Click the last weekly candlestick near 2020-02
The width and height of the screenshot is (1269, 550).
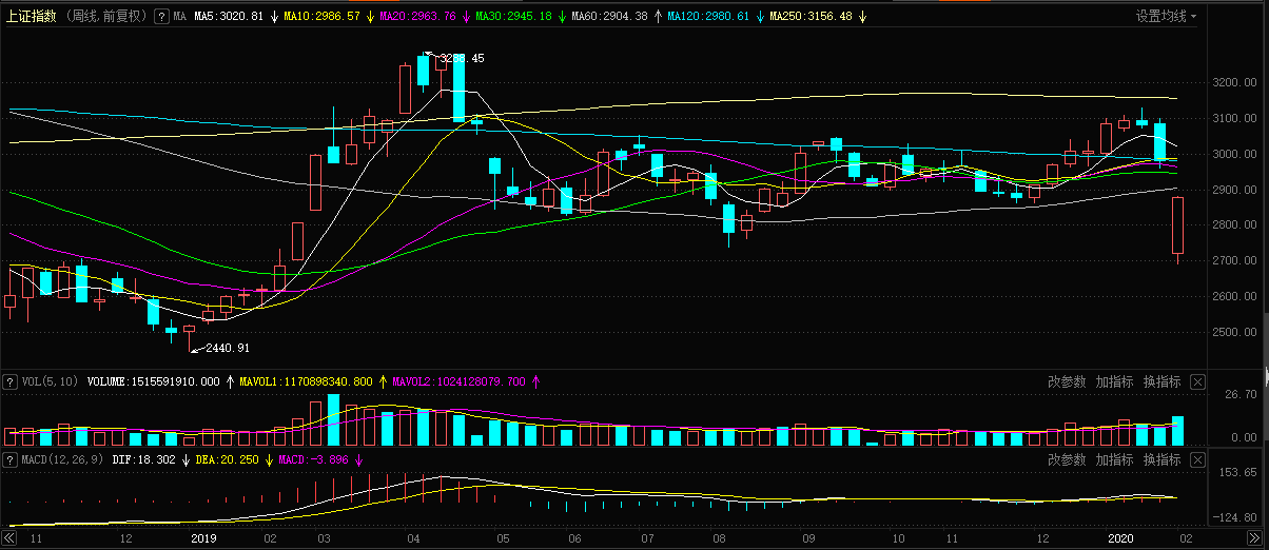point(1178,226)
